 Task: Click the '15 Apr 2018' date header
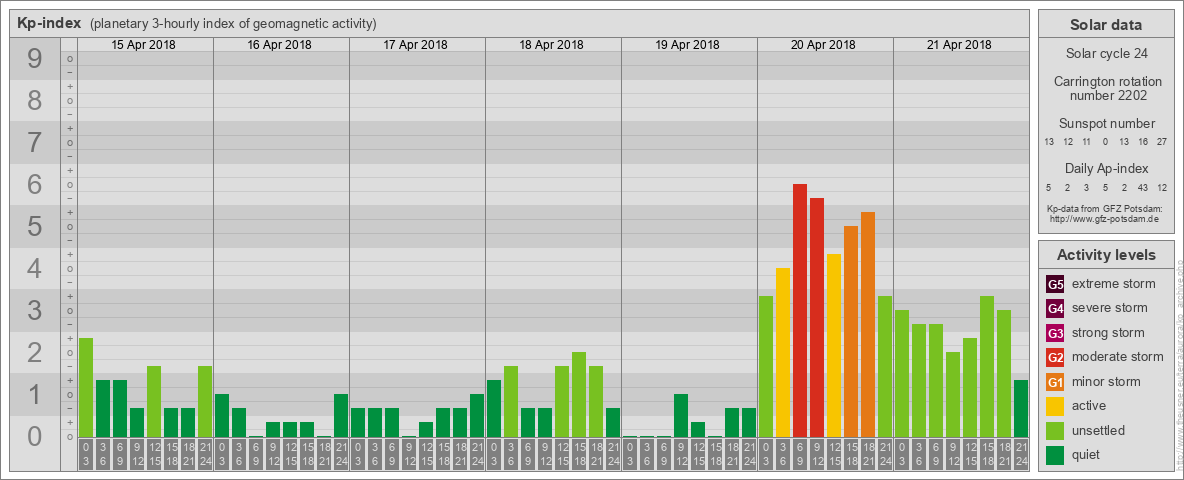pyautogui.click(x=143, y=45)
